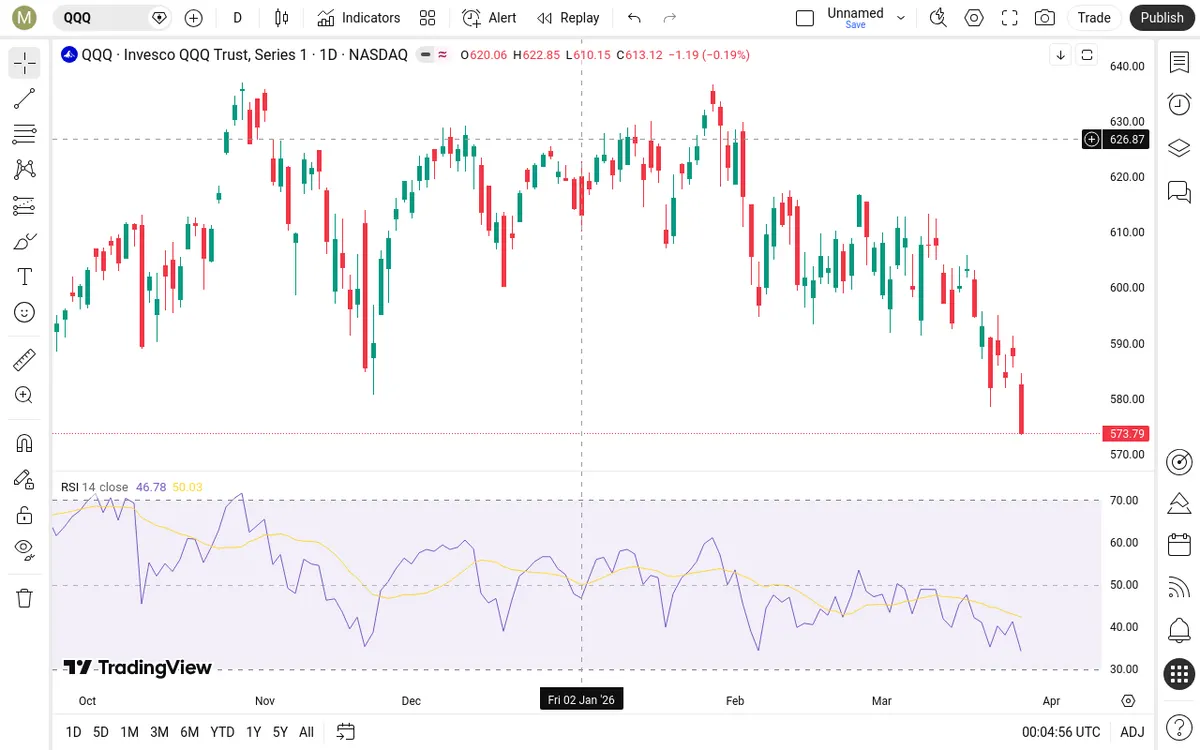Image resolution: width=1200 pixels, height=750 pixels.
Task: Open the hotlists target icon
Action: (x=1179, y=461)
